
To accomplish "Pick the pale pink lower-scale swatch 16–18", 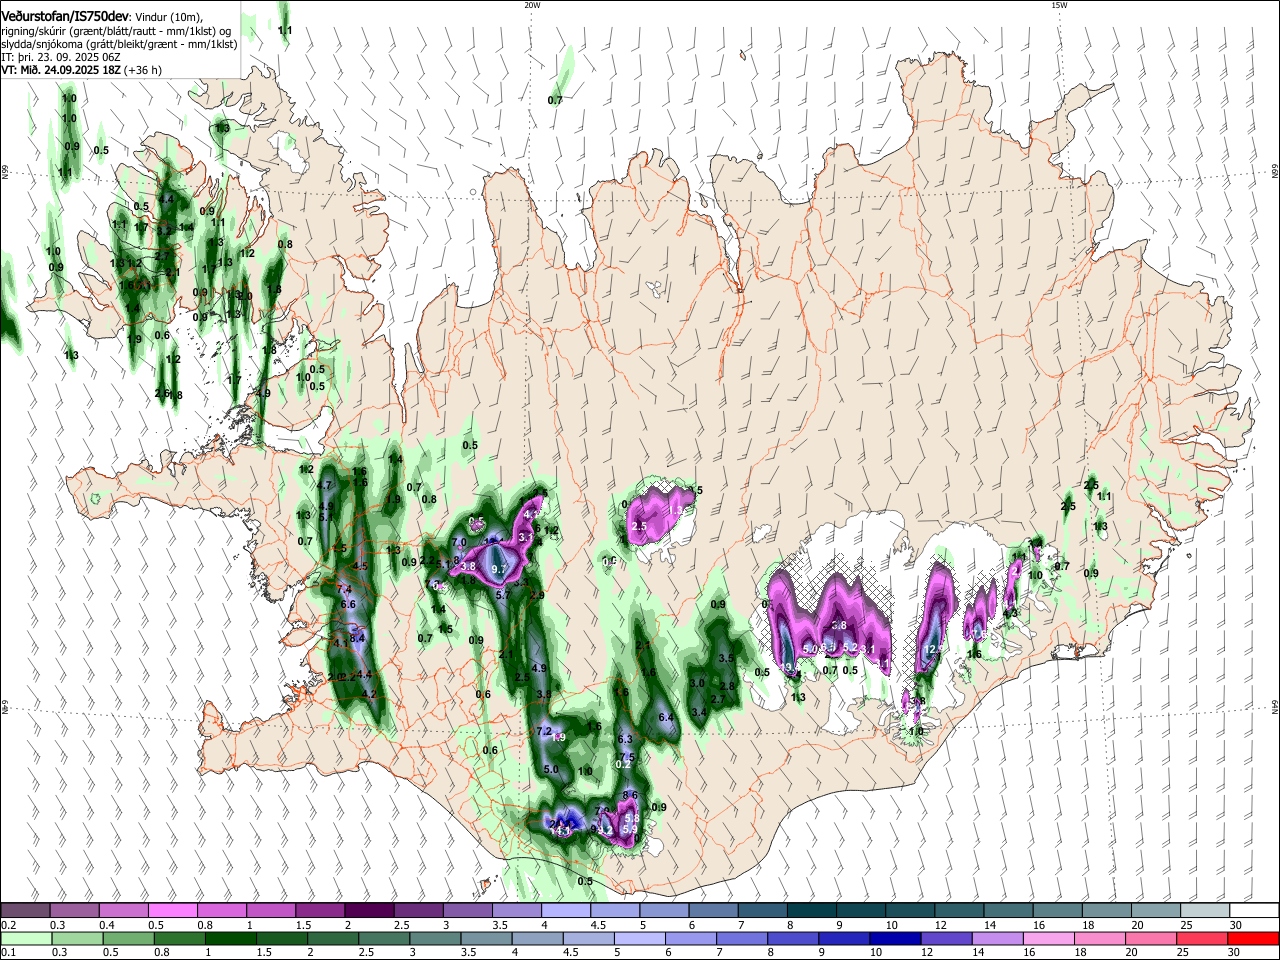I will pyautogui.click(x=1047, y=938).
